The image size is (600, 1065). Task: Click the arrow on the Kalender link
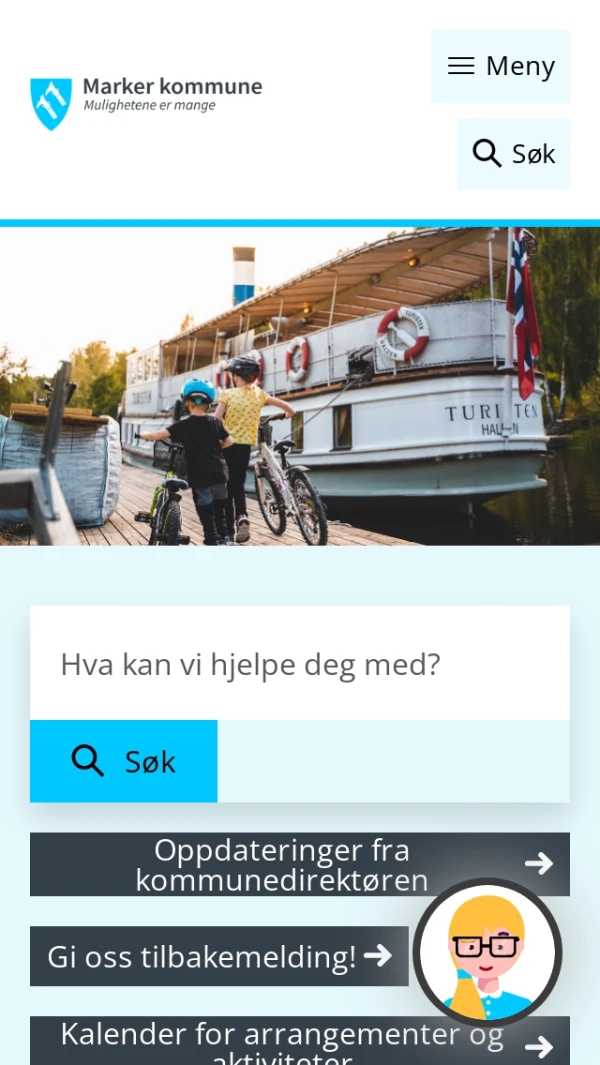point(540,1046)
